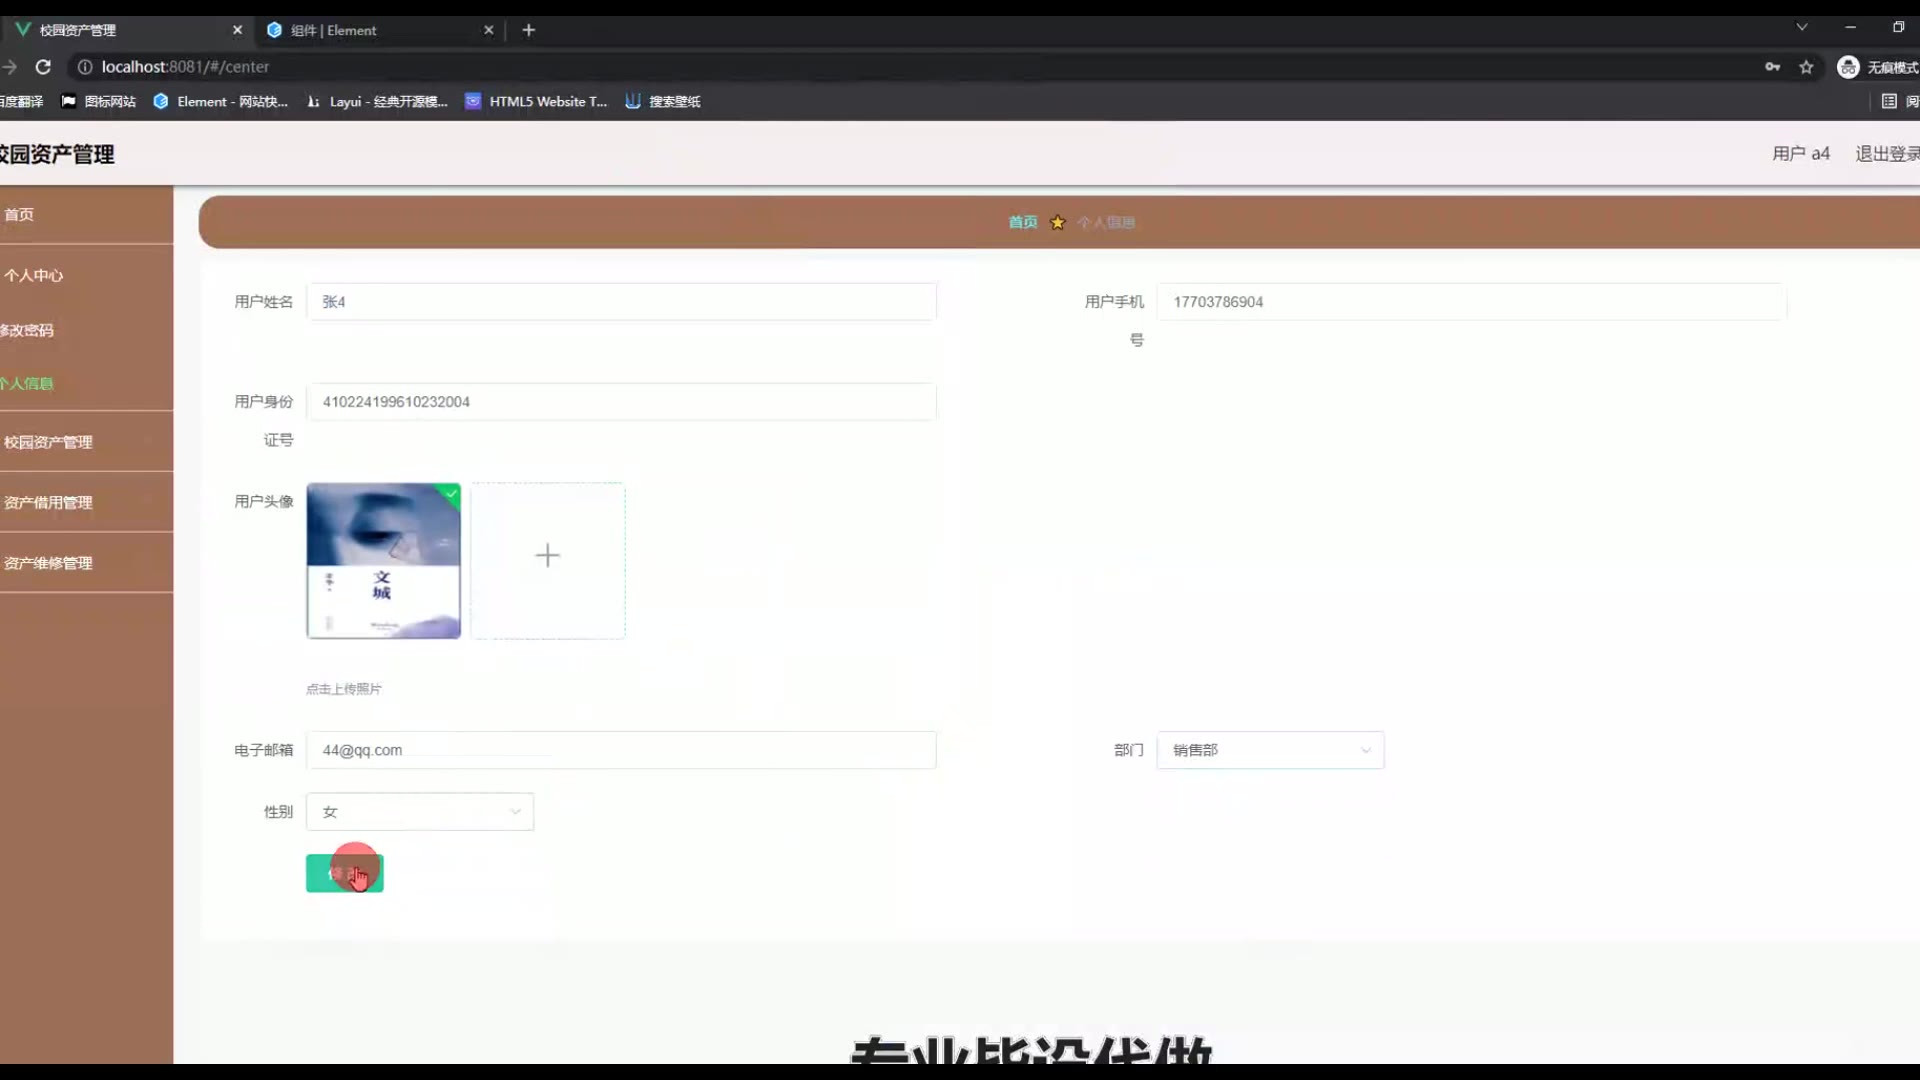Expand the 性别 gender dropdown
This screenshot has height=1080, width=1920.
[x=419, y=812]
